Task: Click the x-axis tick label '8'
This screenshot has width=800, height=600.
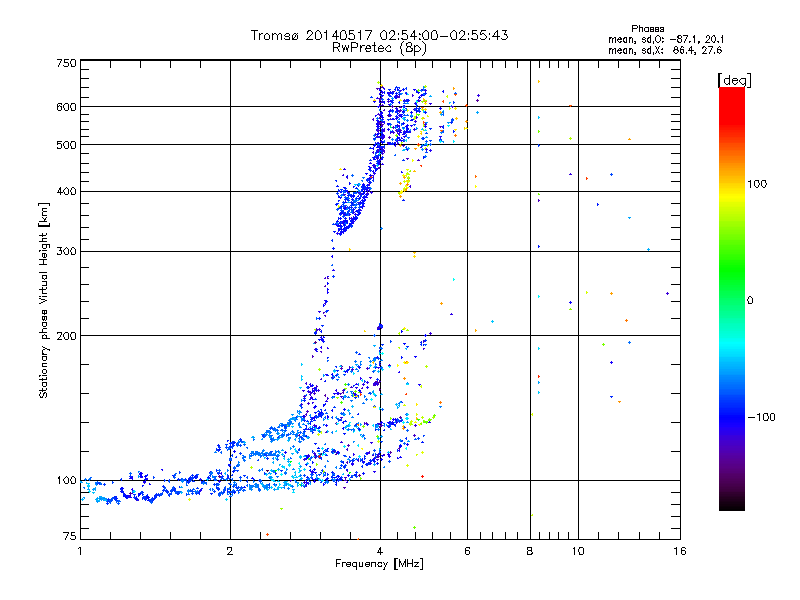Action: coord(530,551)
